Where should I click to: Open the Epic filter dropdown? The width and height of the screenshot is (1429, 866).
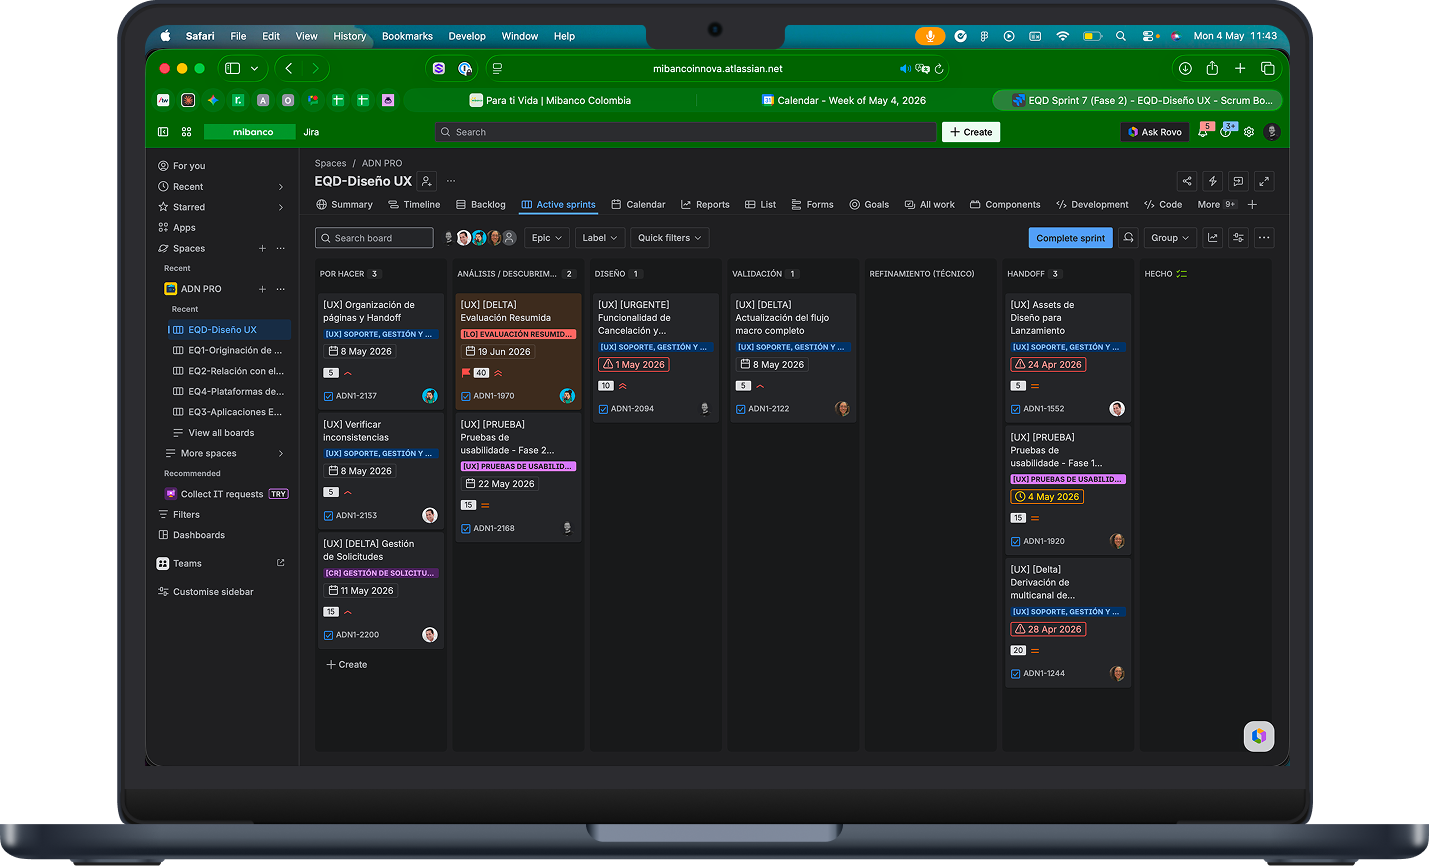[546, 238]
